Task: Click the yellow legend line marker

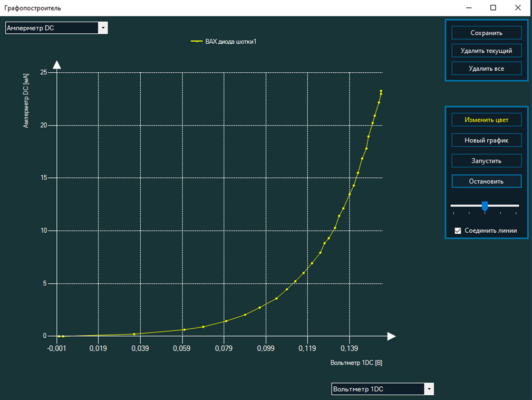Action: 197,41
